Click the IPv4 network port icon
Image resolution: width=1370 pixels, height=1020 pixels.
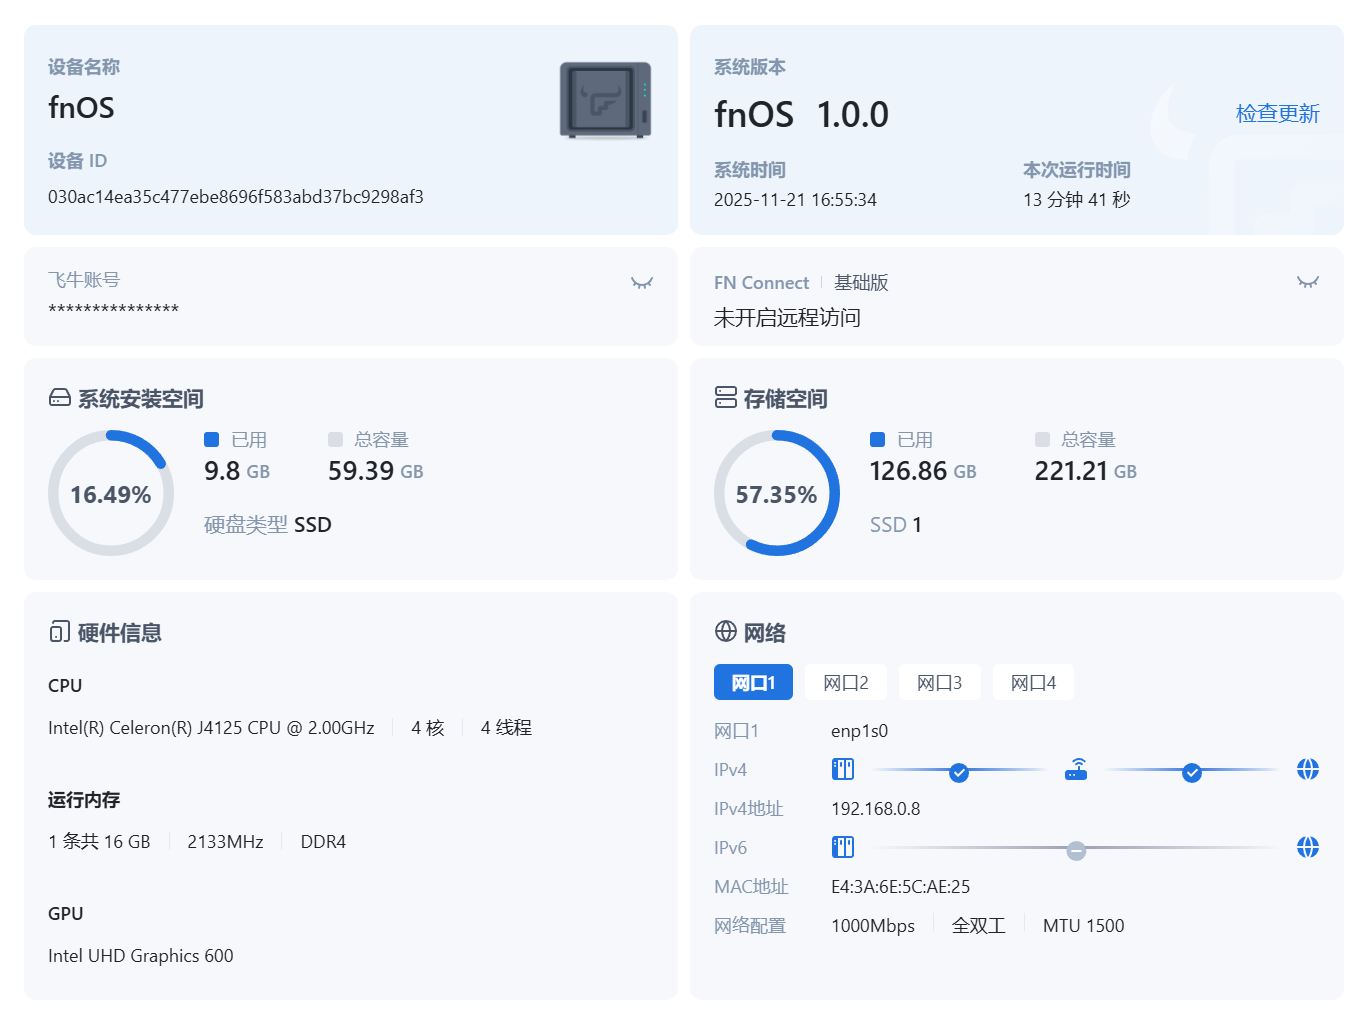(x=843, y=769)
